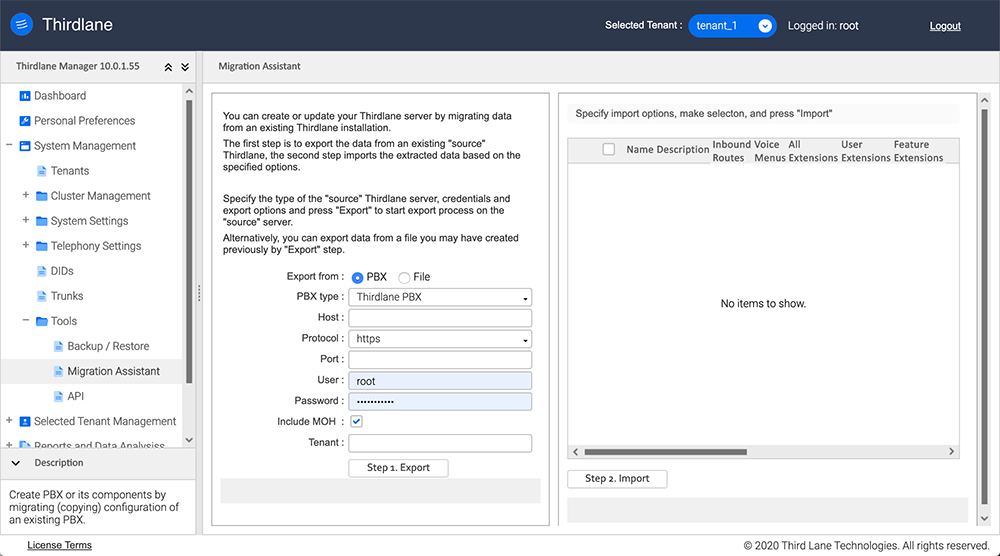Click the User field containing root
Image resolution: width=1000 pixels, height=556 pixels.
[x=440, y=381]
